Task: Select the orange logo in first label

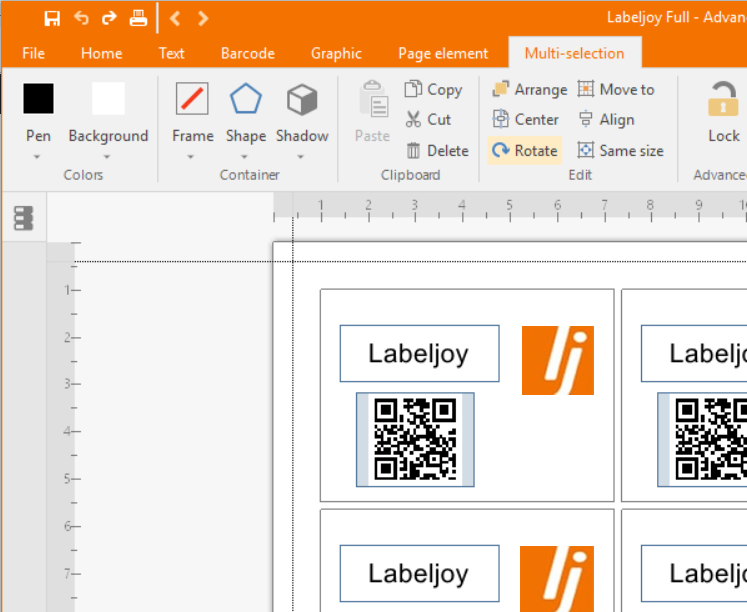Action: point(558,361)
